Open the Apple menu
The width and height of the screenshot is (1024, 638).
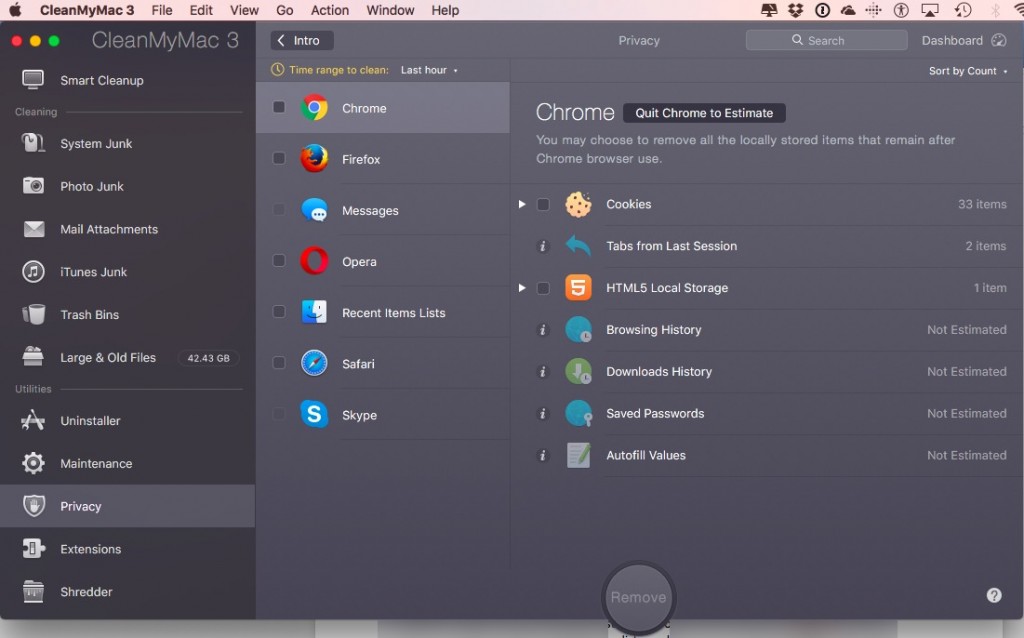click(x=15, y=10)
